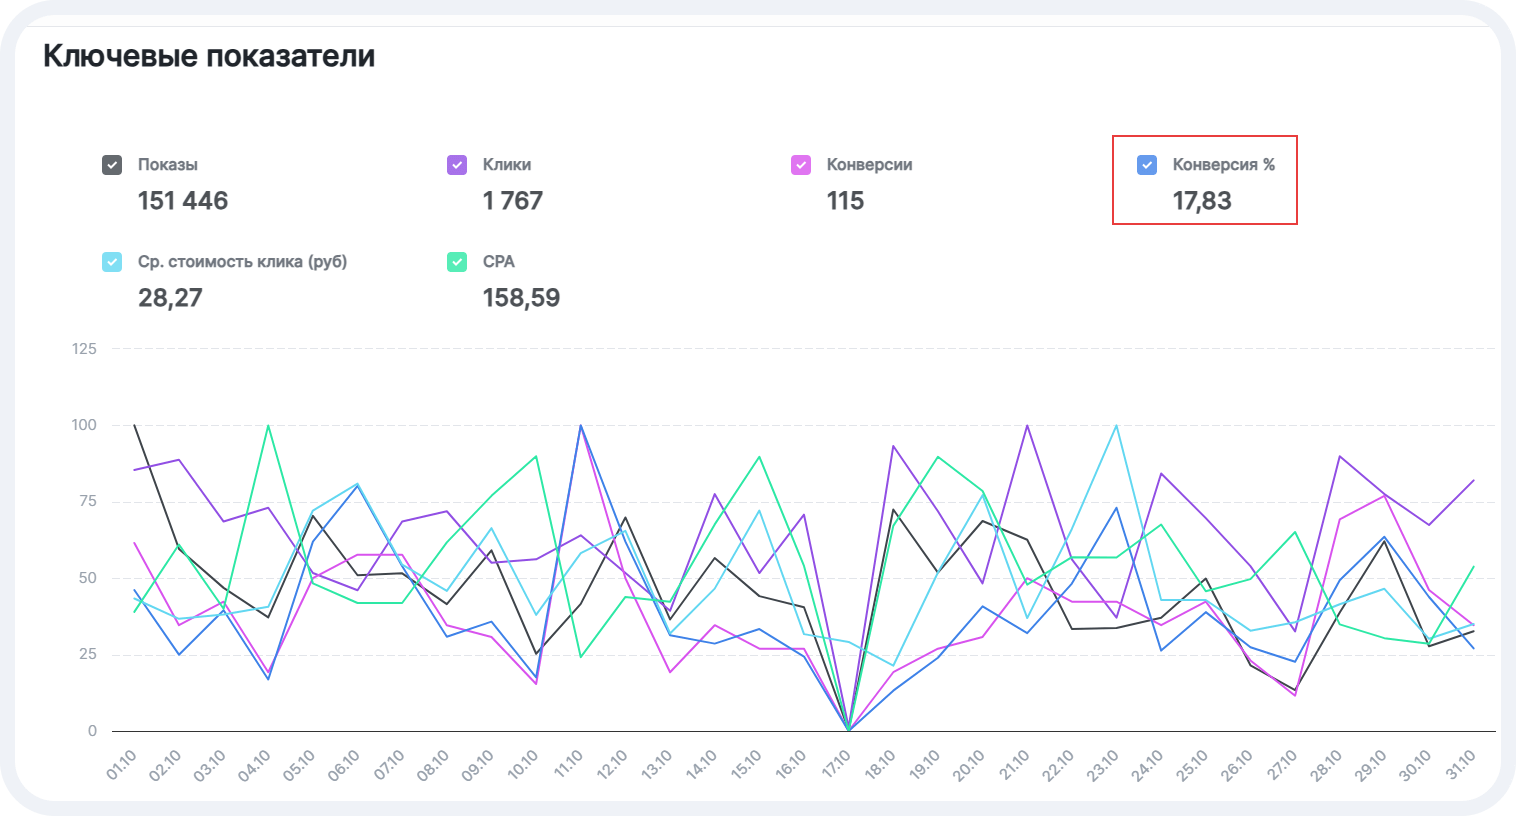
Task: Hide the CPA line via checkbox
Action: pyautogui.click(x=457, y=262)
